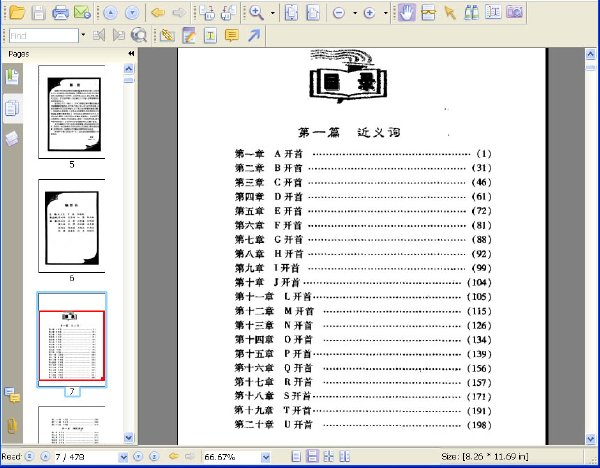Click the Open file folder icon
600x468 pixels.
coord(17,13)
